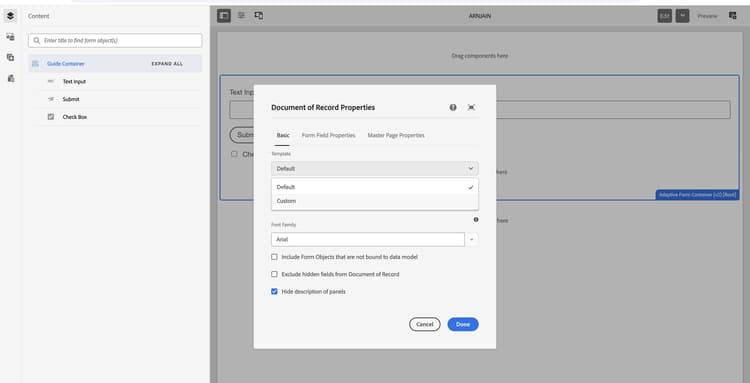Screen dimensions: 750x383
Task: Open help icon in dialog header
Action: 453,108
